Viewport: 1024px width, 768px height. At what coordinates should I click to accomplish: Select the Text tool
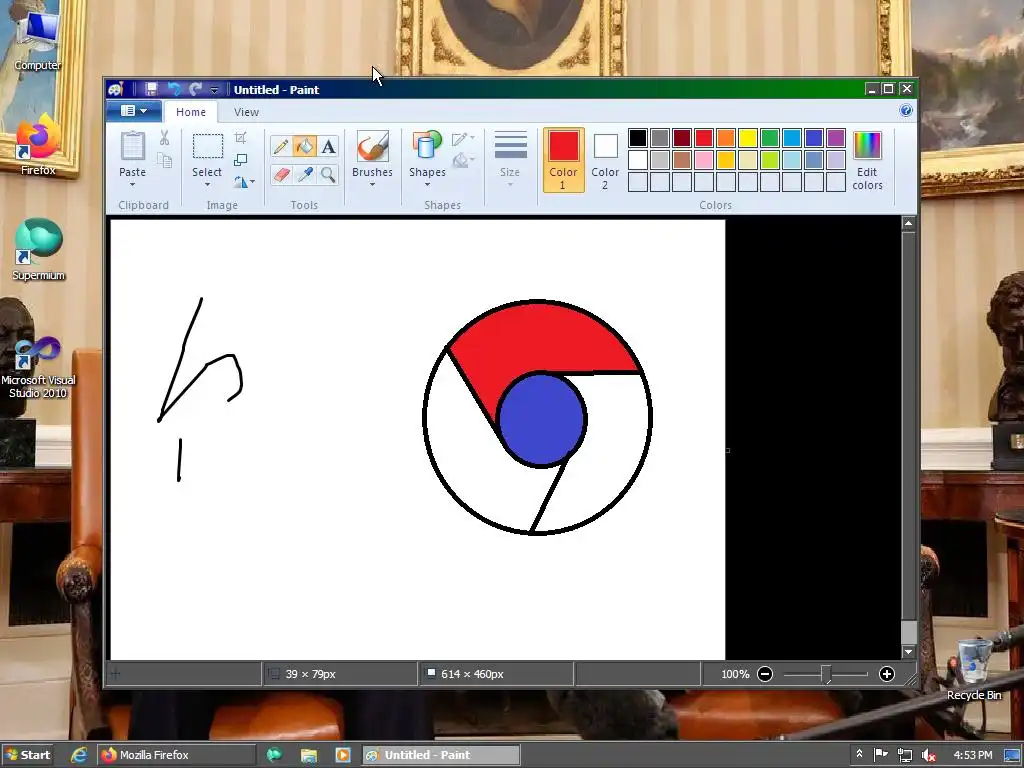(x=328, y=146)
